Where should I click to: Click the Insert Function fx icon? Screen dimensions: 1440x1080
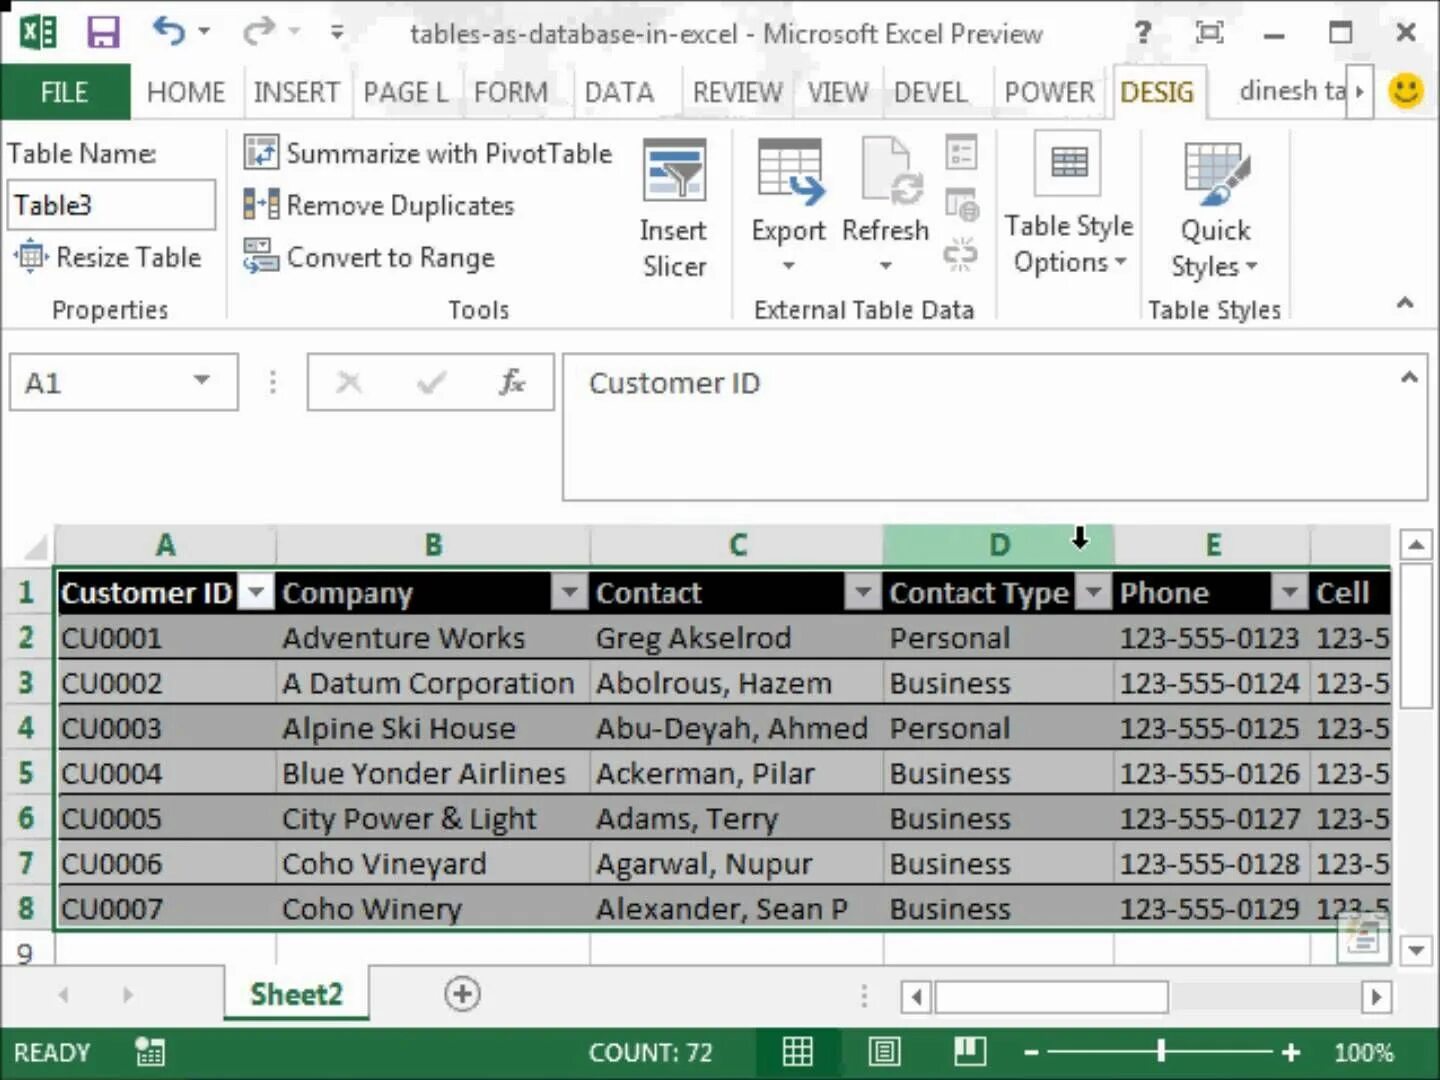coord(512,382)
